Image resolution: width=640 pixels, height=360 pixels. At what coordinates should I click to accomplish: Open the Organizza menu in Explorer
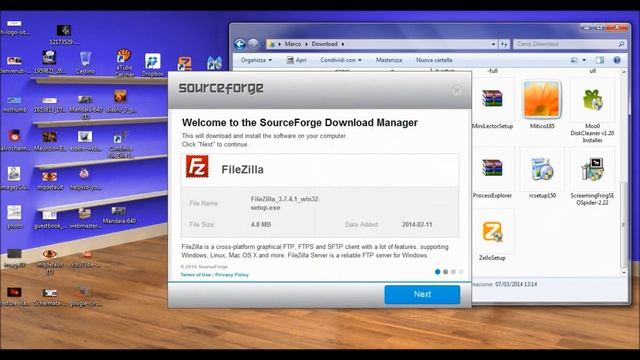(256, 60)
